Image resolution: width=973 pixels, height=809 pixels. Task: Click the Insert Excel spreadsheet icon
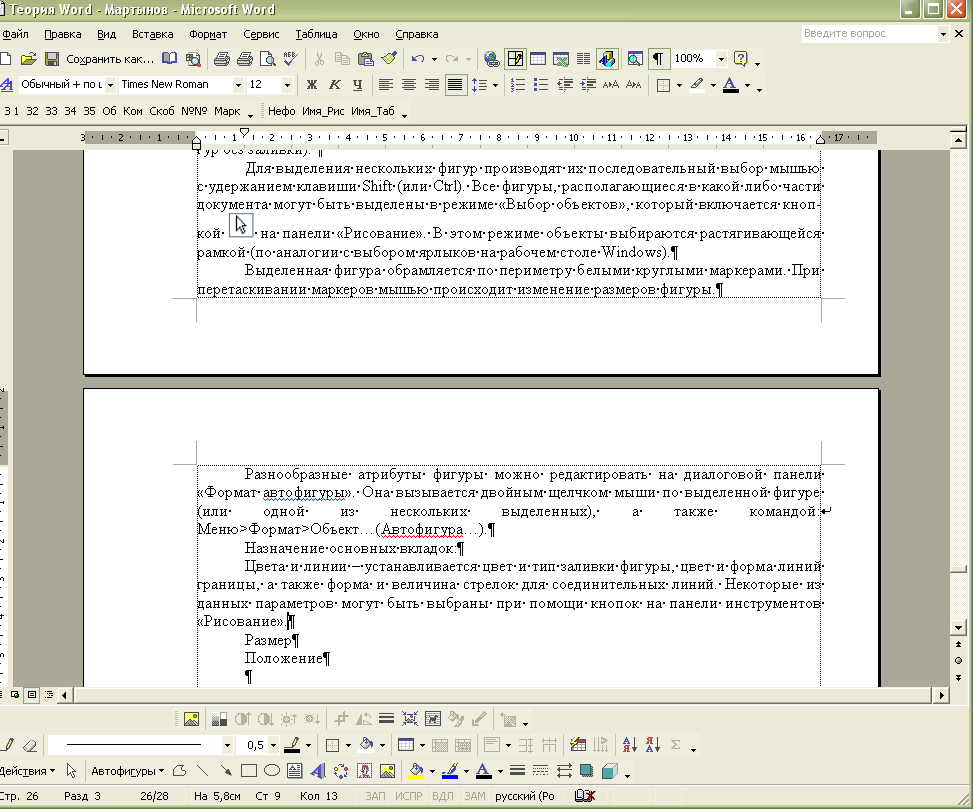(561, 59)
